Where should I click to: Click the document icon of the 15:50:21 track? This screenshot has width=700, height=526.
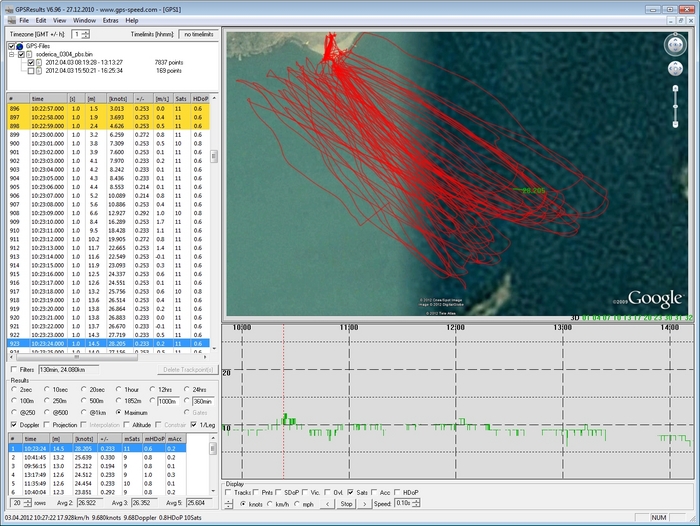click(39, 71)
